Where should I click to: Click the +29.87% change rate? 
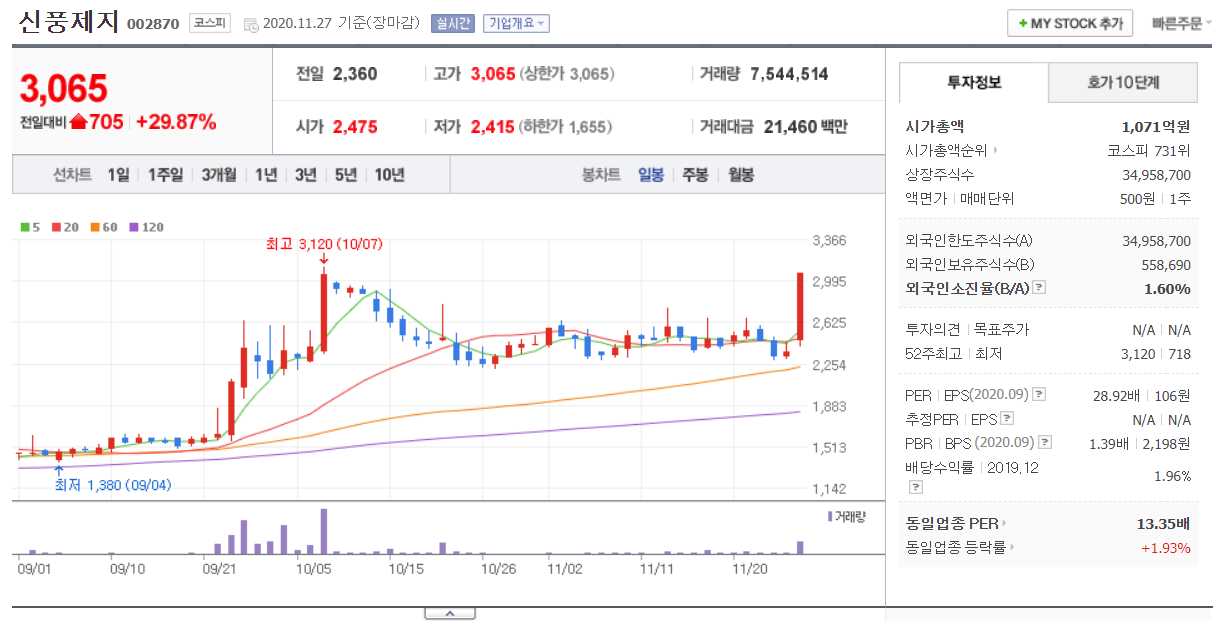click(176, 122)
